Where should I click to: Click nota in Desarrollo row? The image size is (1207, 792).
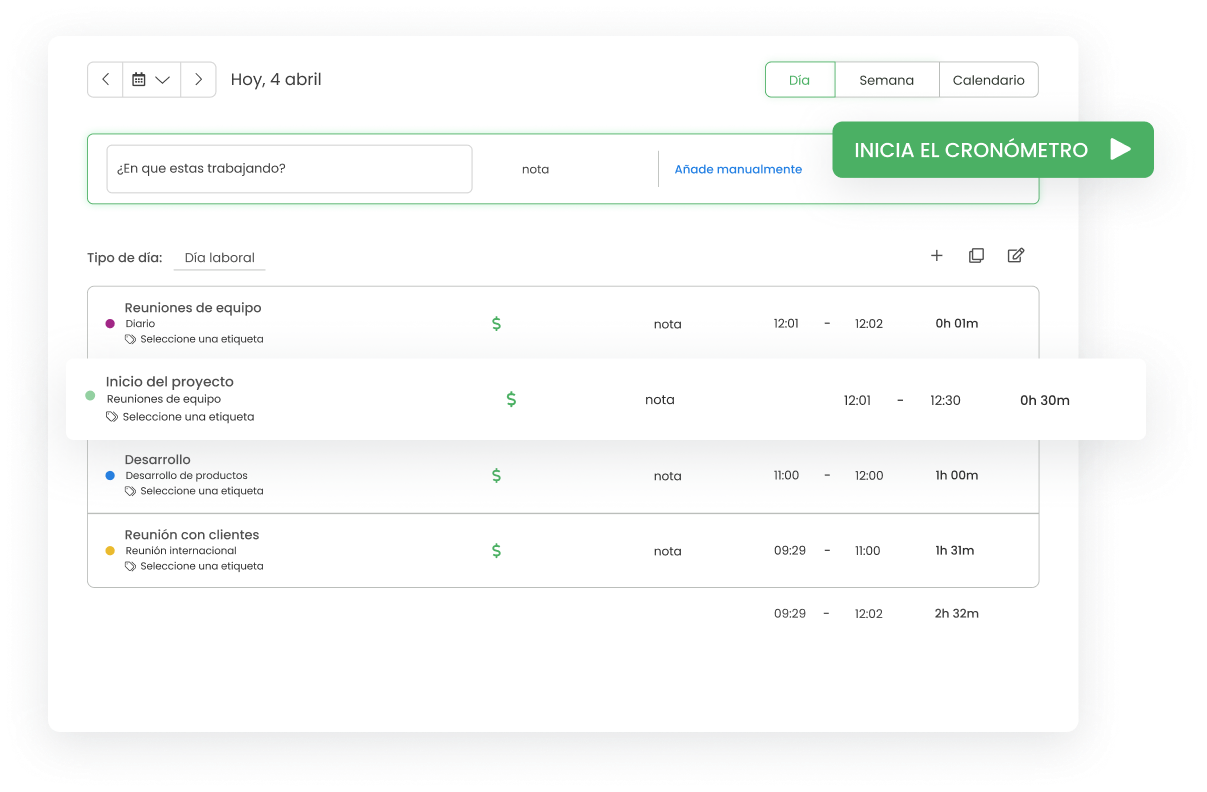click(x=668, y=476)
